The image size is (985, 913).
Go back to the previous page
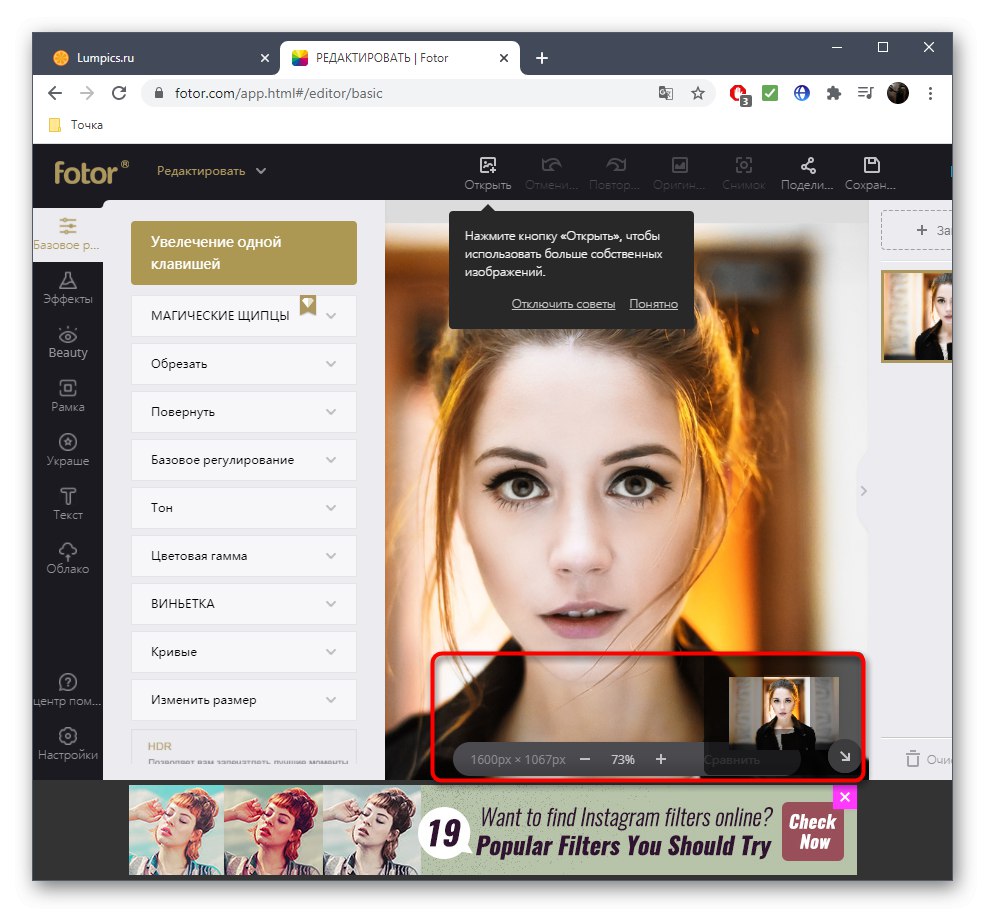tap(55, 94)
